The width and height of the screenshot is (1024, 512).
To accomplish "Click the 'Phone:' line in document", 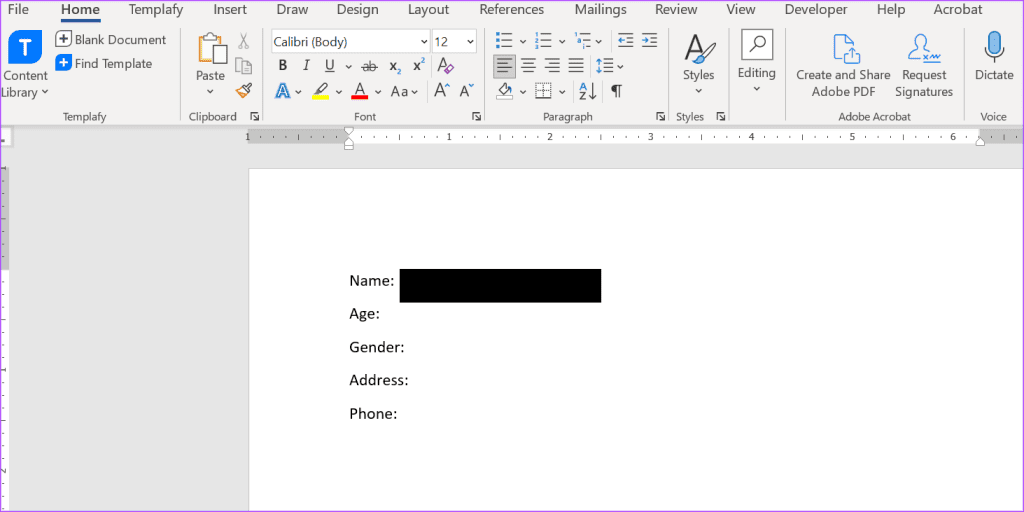I will [x=373, y=413].
